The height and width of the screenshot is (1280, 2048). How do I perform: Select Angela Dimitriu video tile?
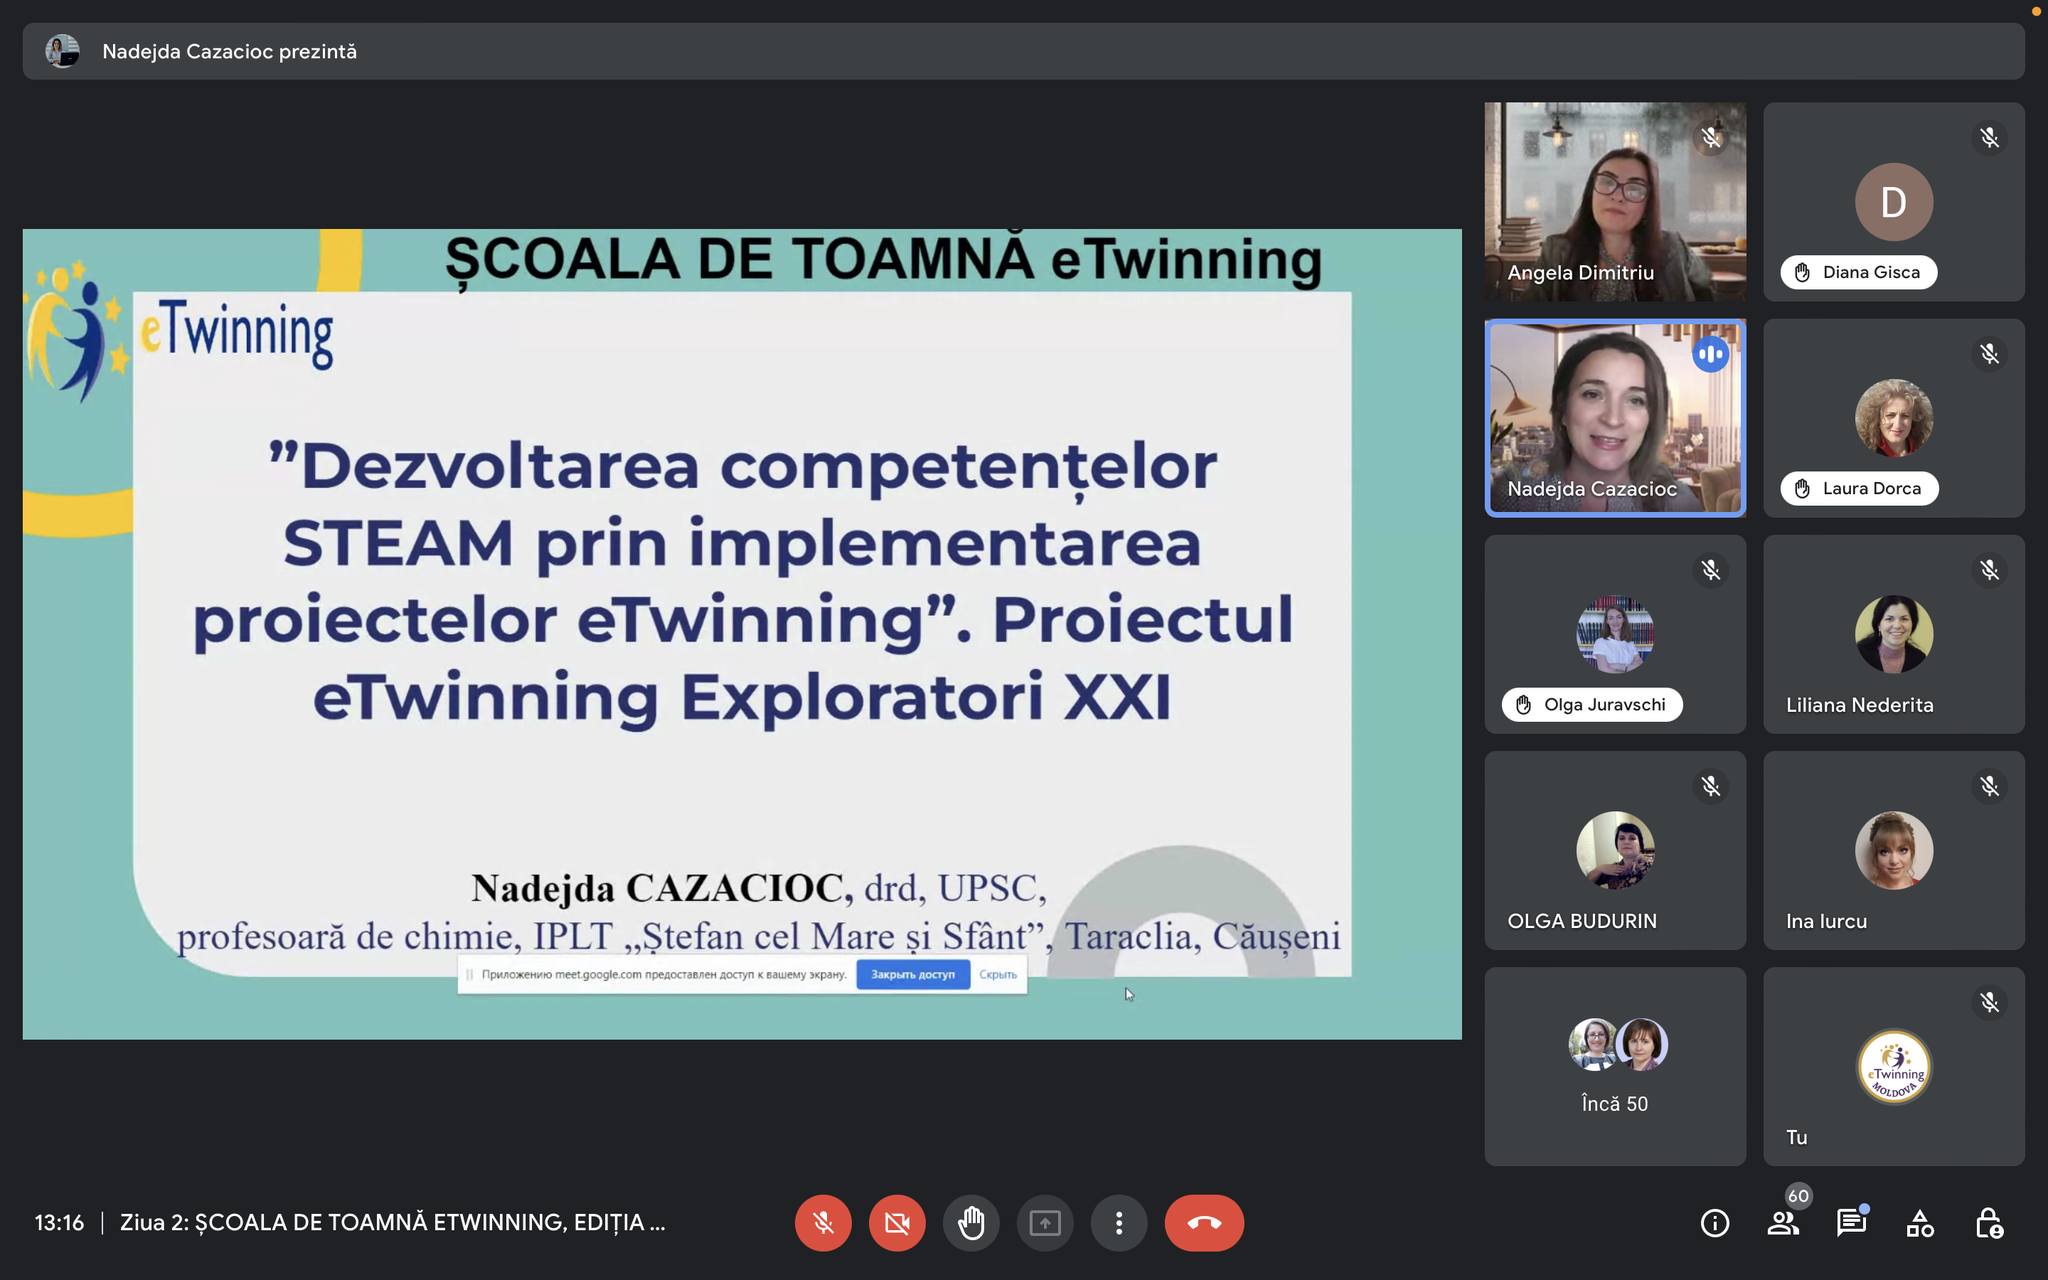coord(1615,202)
